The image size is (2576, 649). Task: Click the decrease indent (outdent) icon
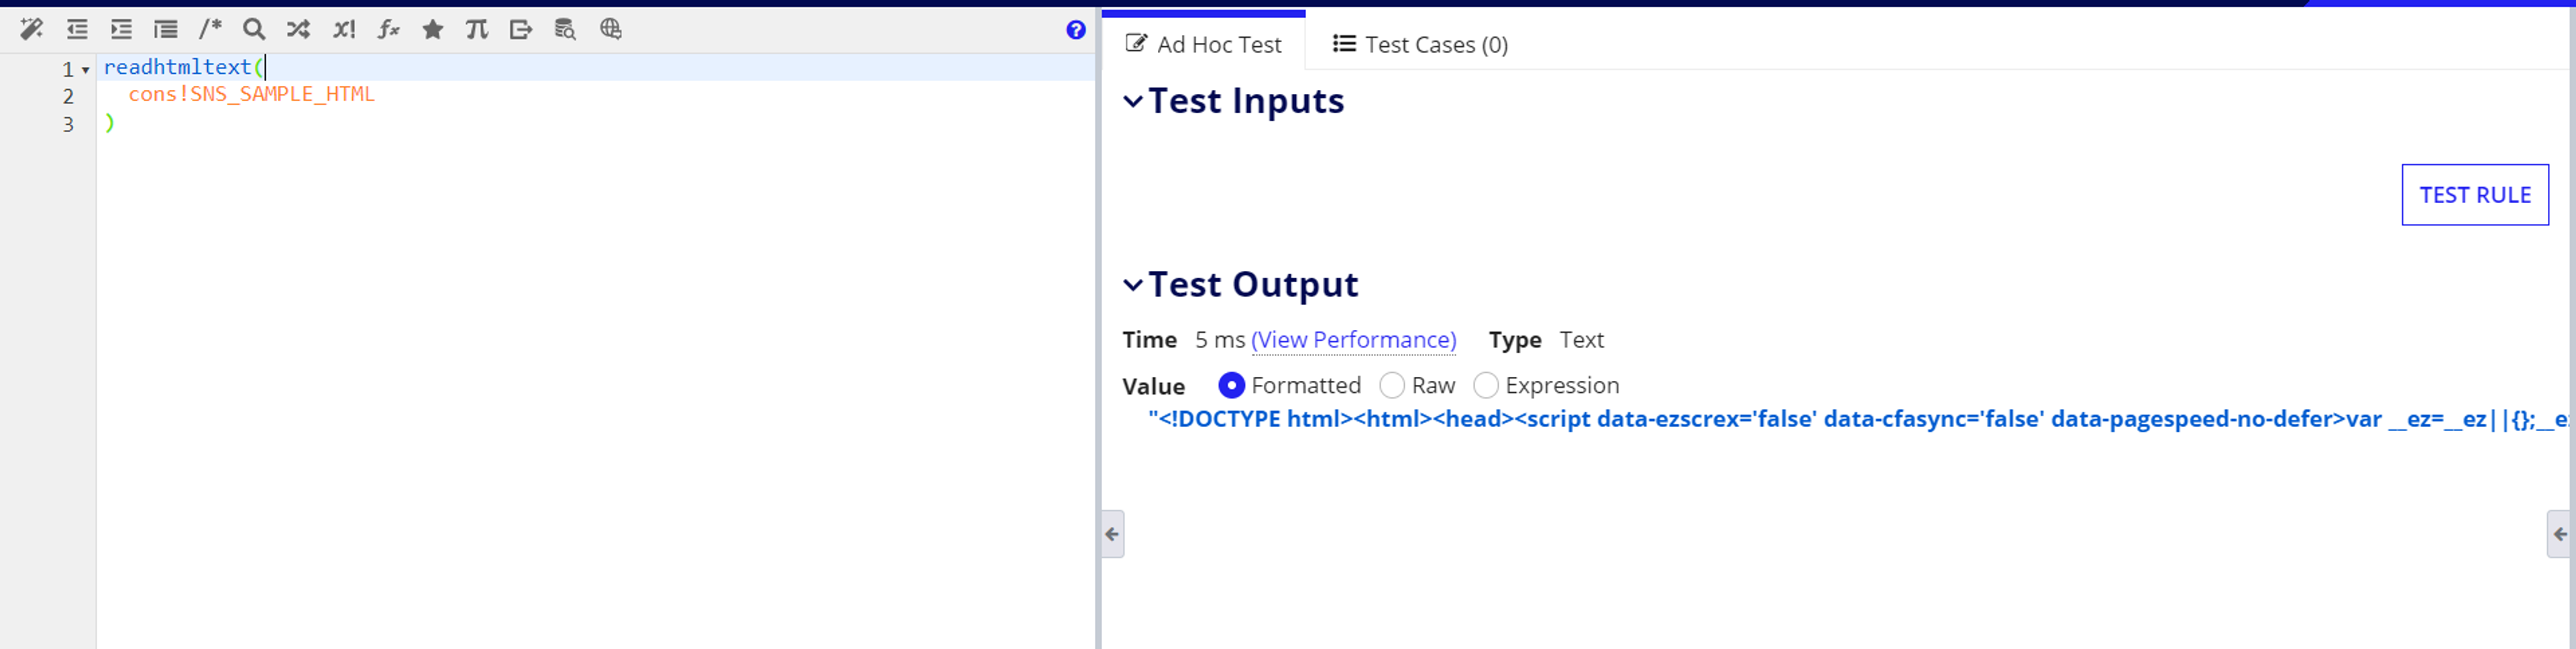pyautogui.click(x=77, y=29)
